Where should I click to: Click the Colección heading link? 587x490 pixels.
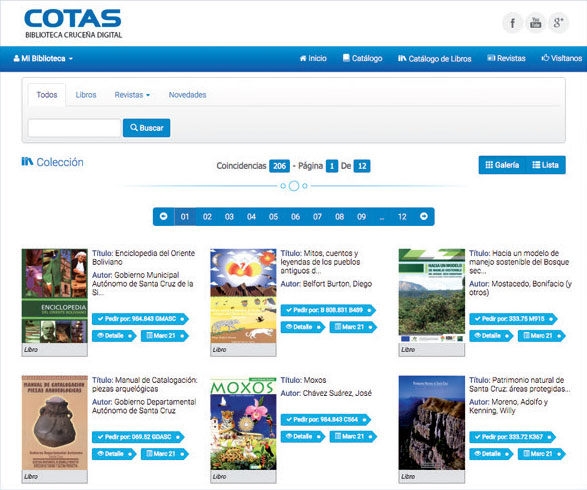[x=53, y=162]
